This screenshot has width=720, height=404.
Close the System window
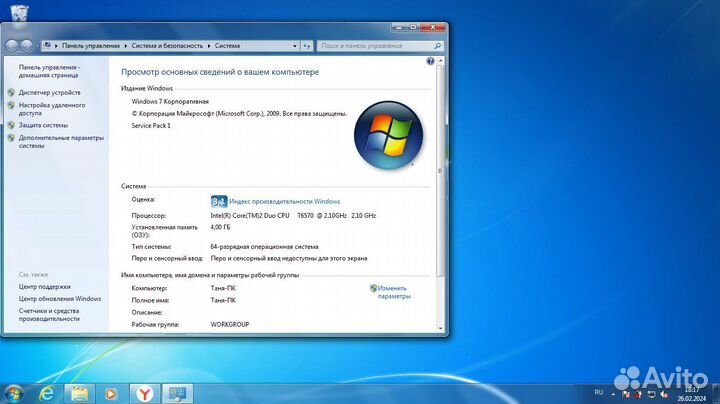tap(433, 28)
